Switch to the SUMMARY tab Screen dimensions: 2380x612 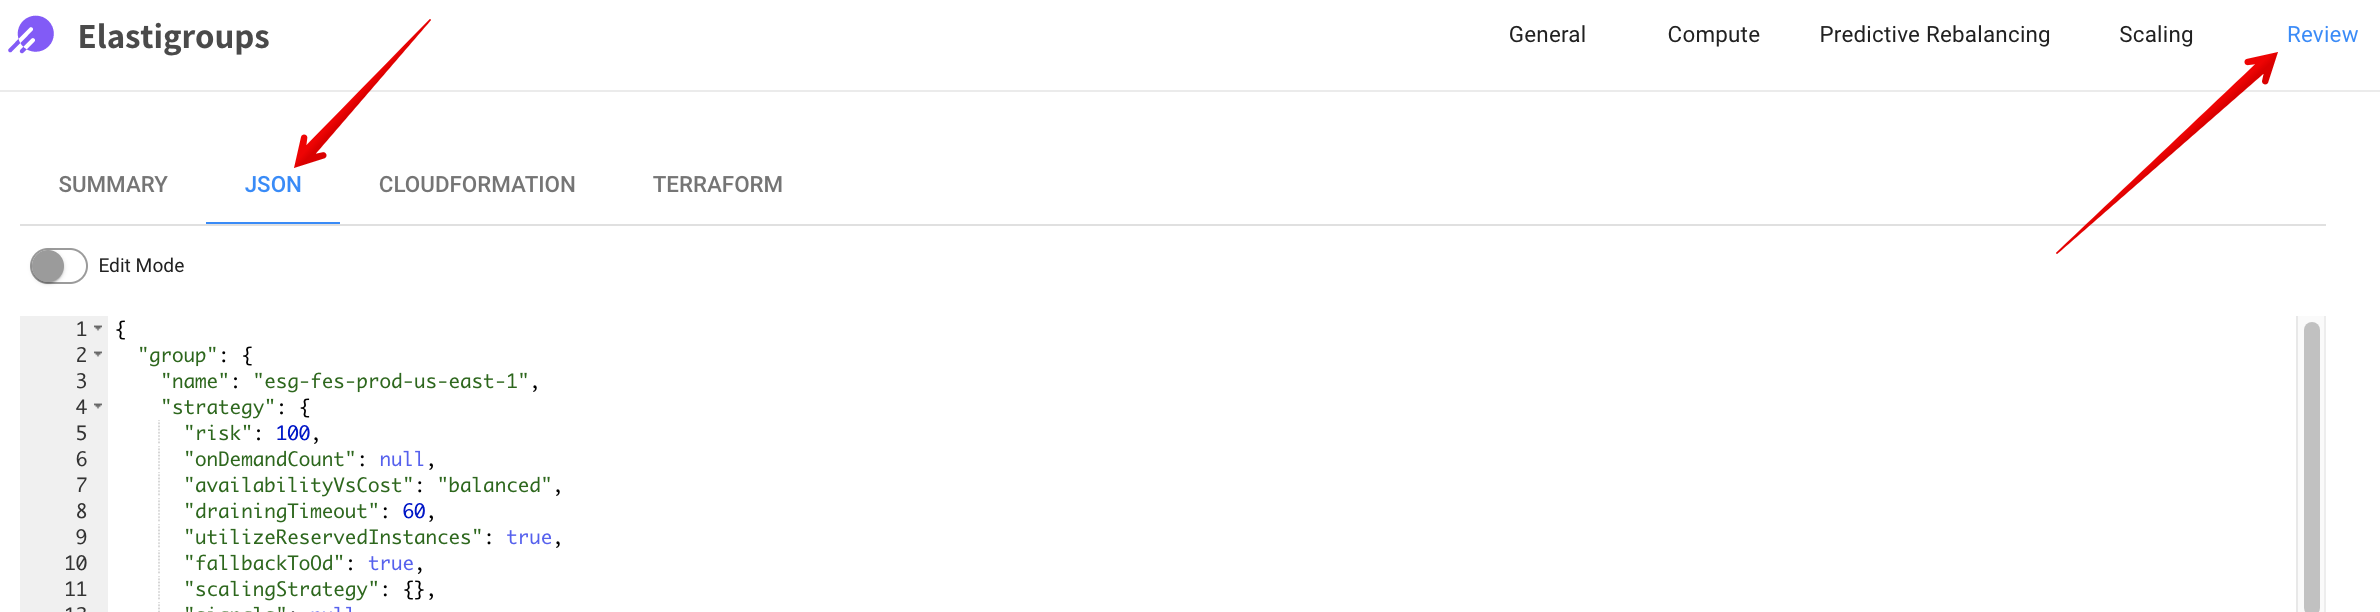click(x=113, y=185)
